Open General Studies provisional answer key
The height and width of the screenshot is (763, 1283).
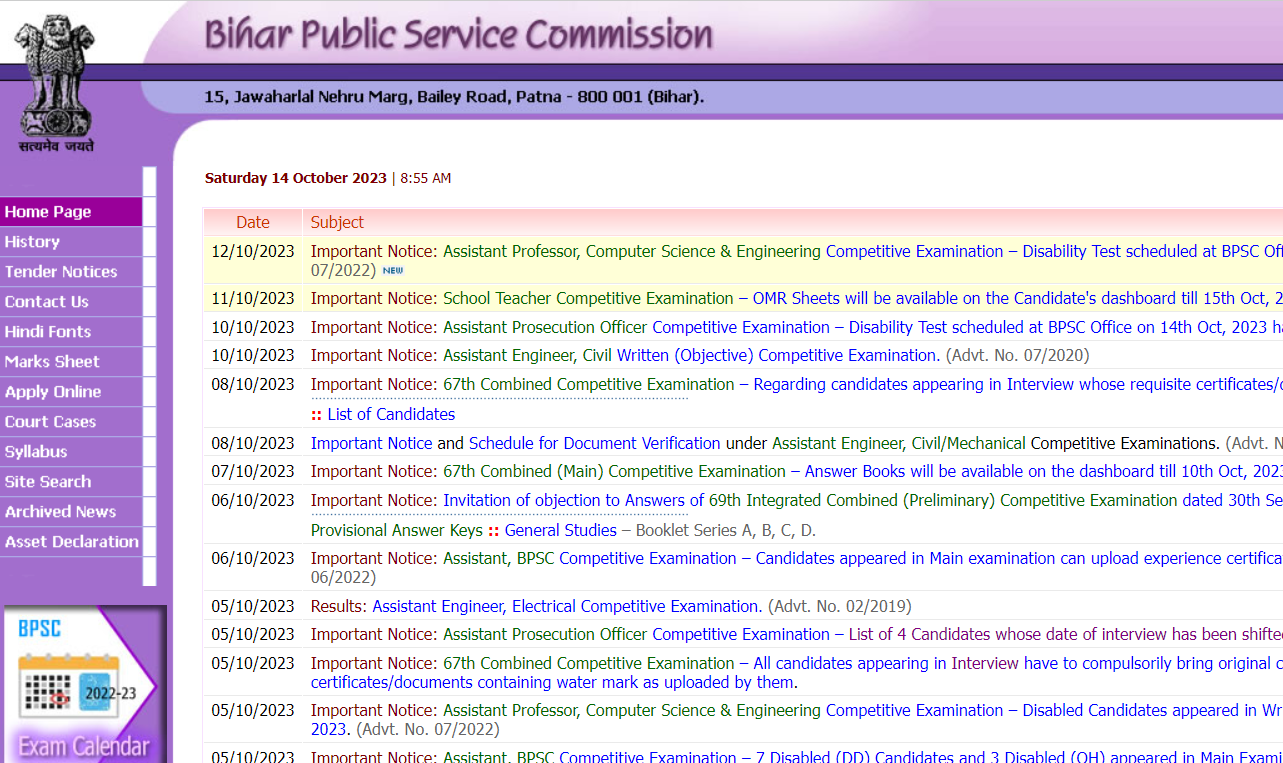coord(560,531)
